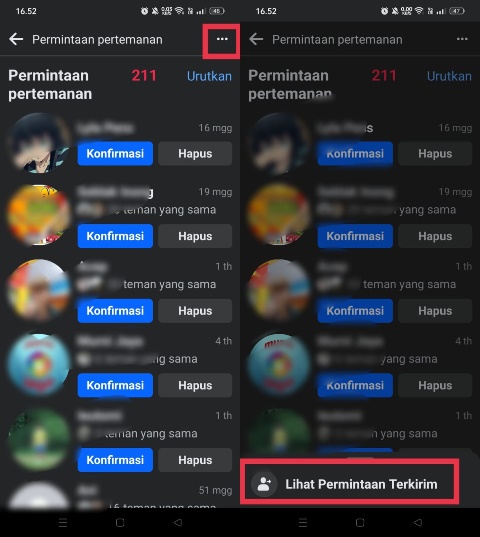Confirm the 4 th old friend request

[115, 385]
